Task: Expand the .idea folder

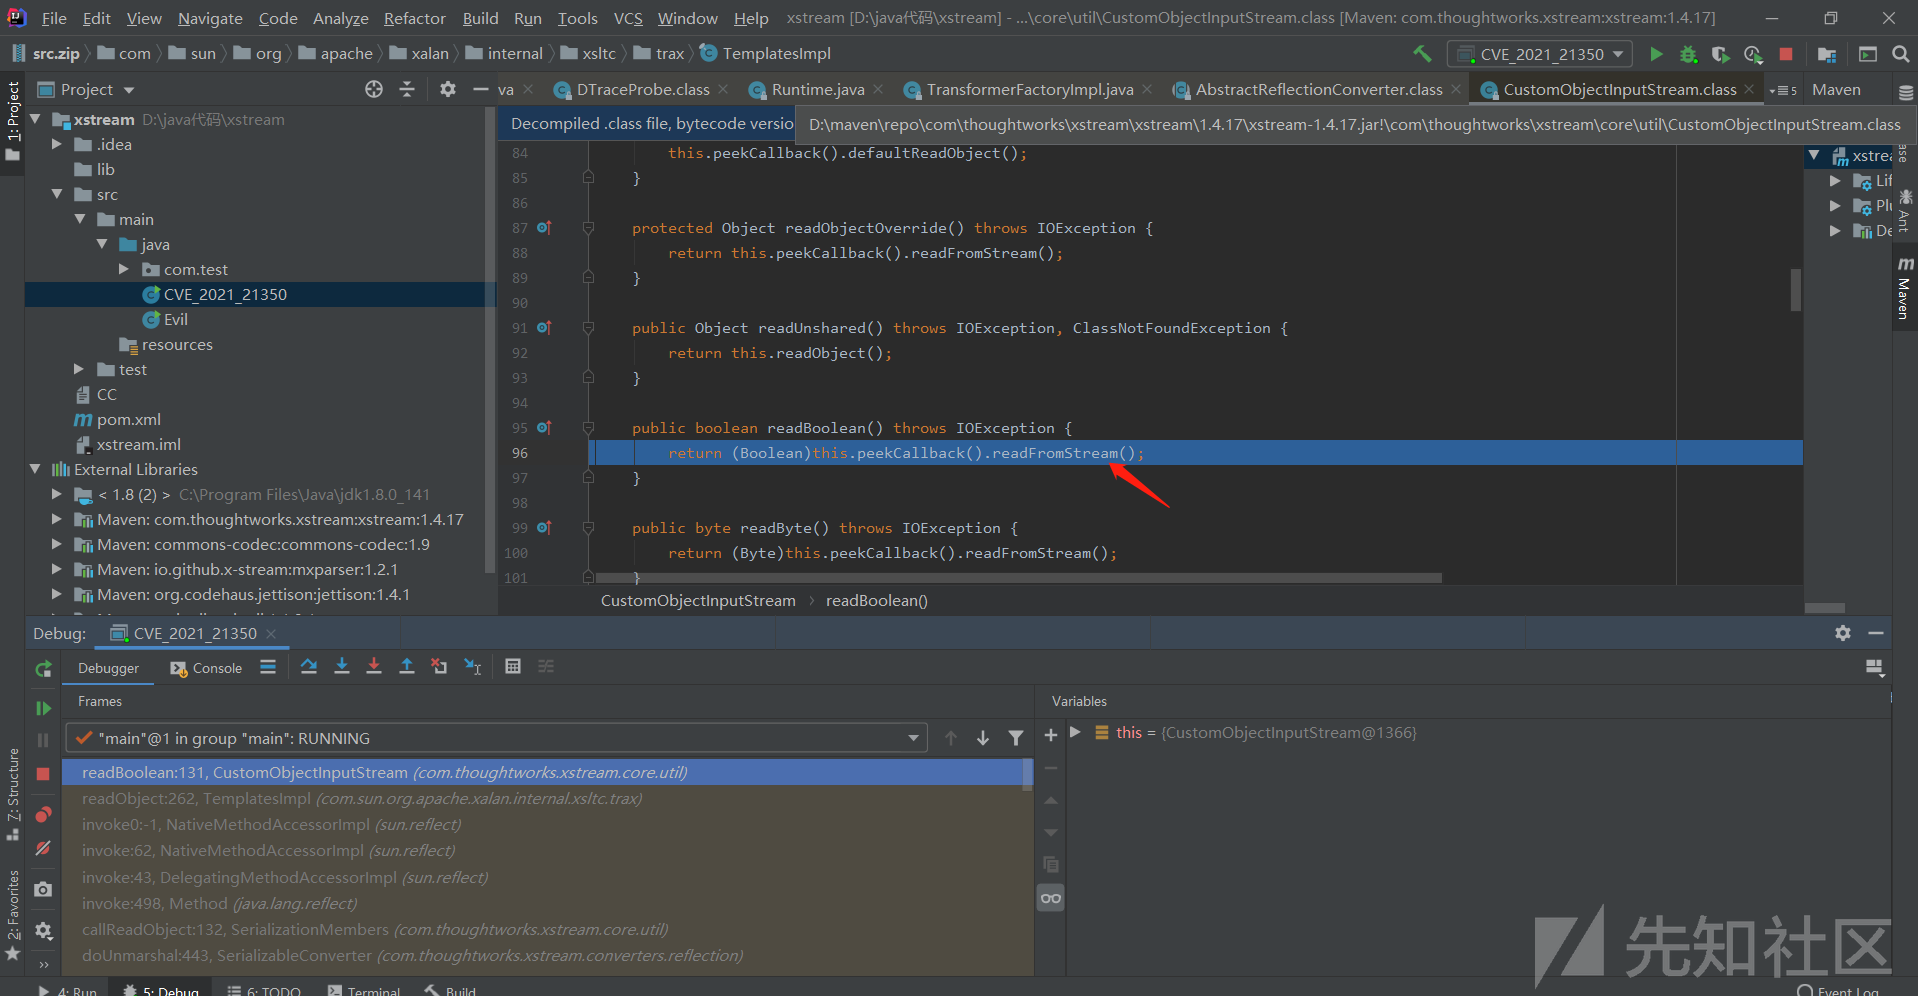Action: pyautogui.click(x=57, y=144)
